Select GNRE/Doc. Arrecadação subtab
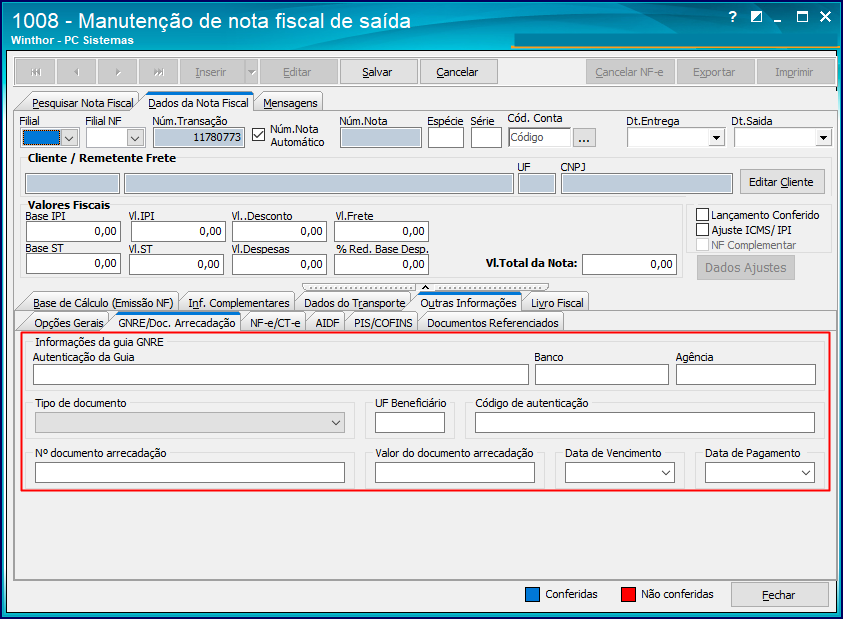Image resolution: width=843 pixels, height=619 pixels. pyautogui.click(x=176, y=323)
